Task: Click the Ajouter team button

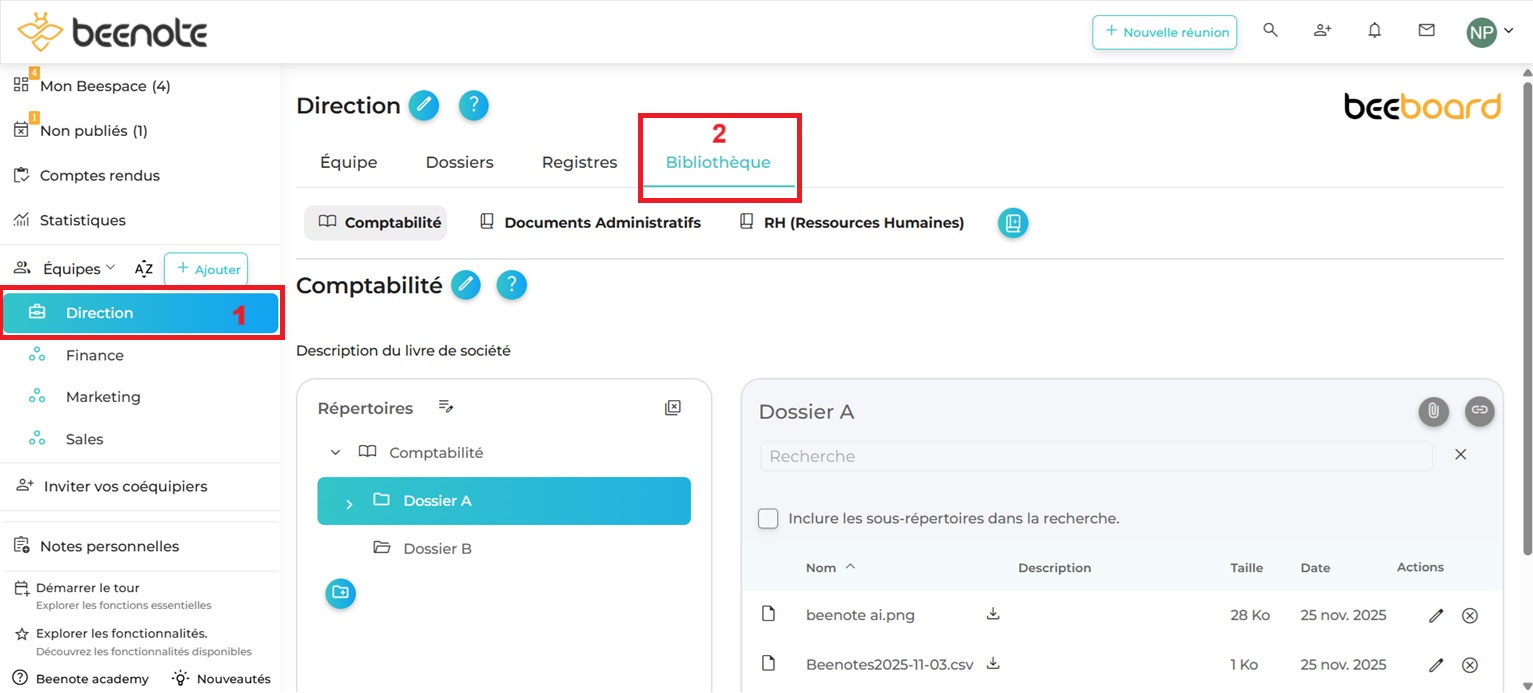Action: click(x=206, y=269)
